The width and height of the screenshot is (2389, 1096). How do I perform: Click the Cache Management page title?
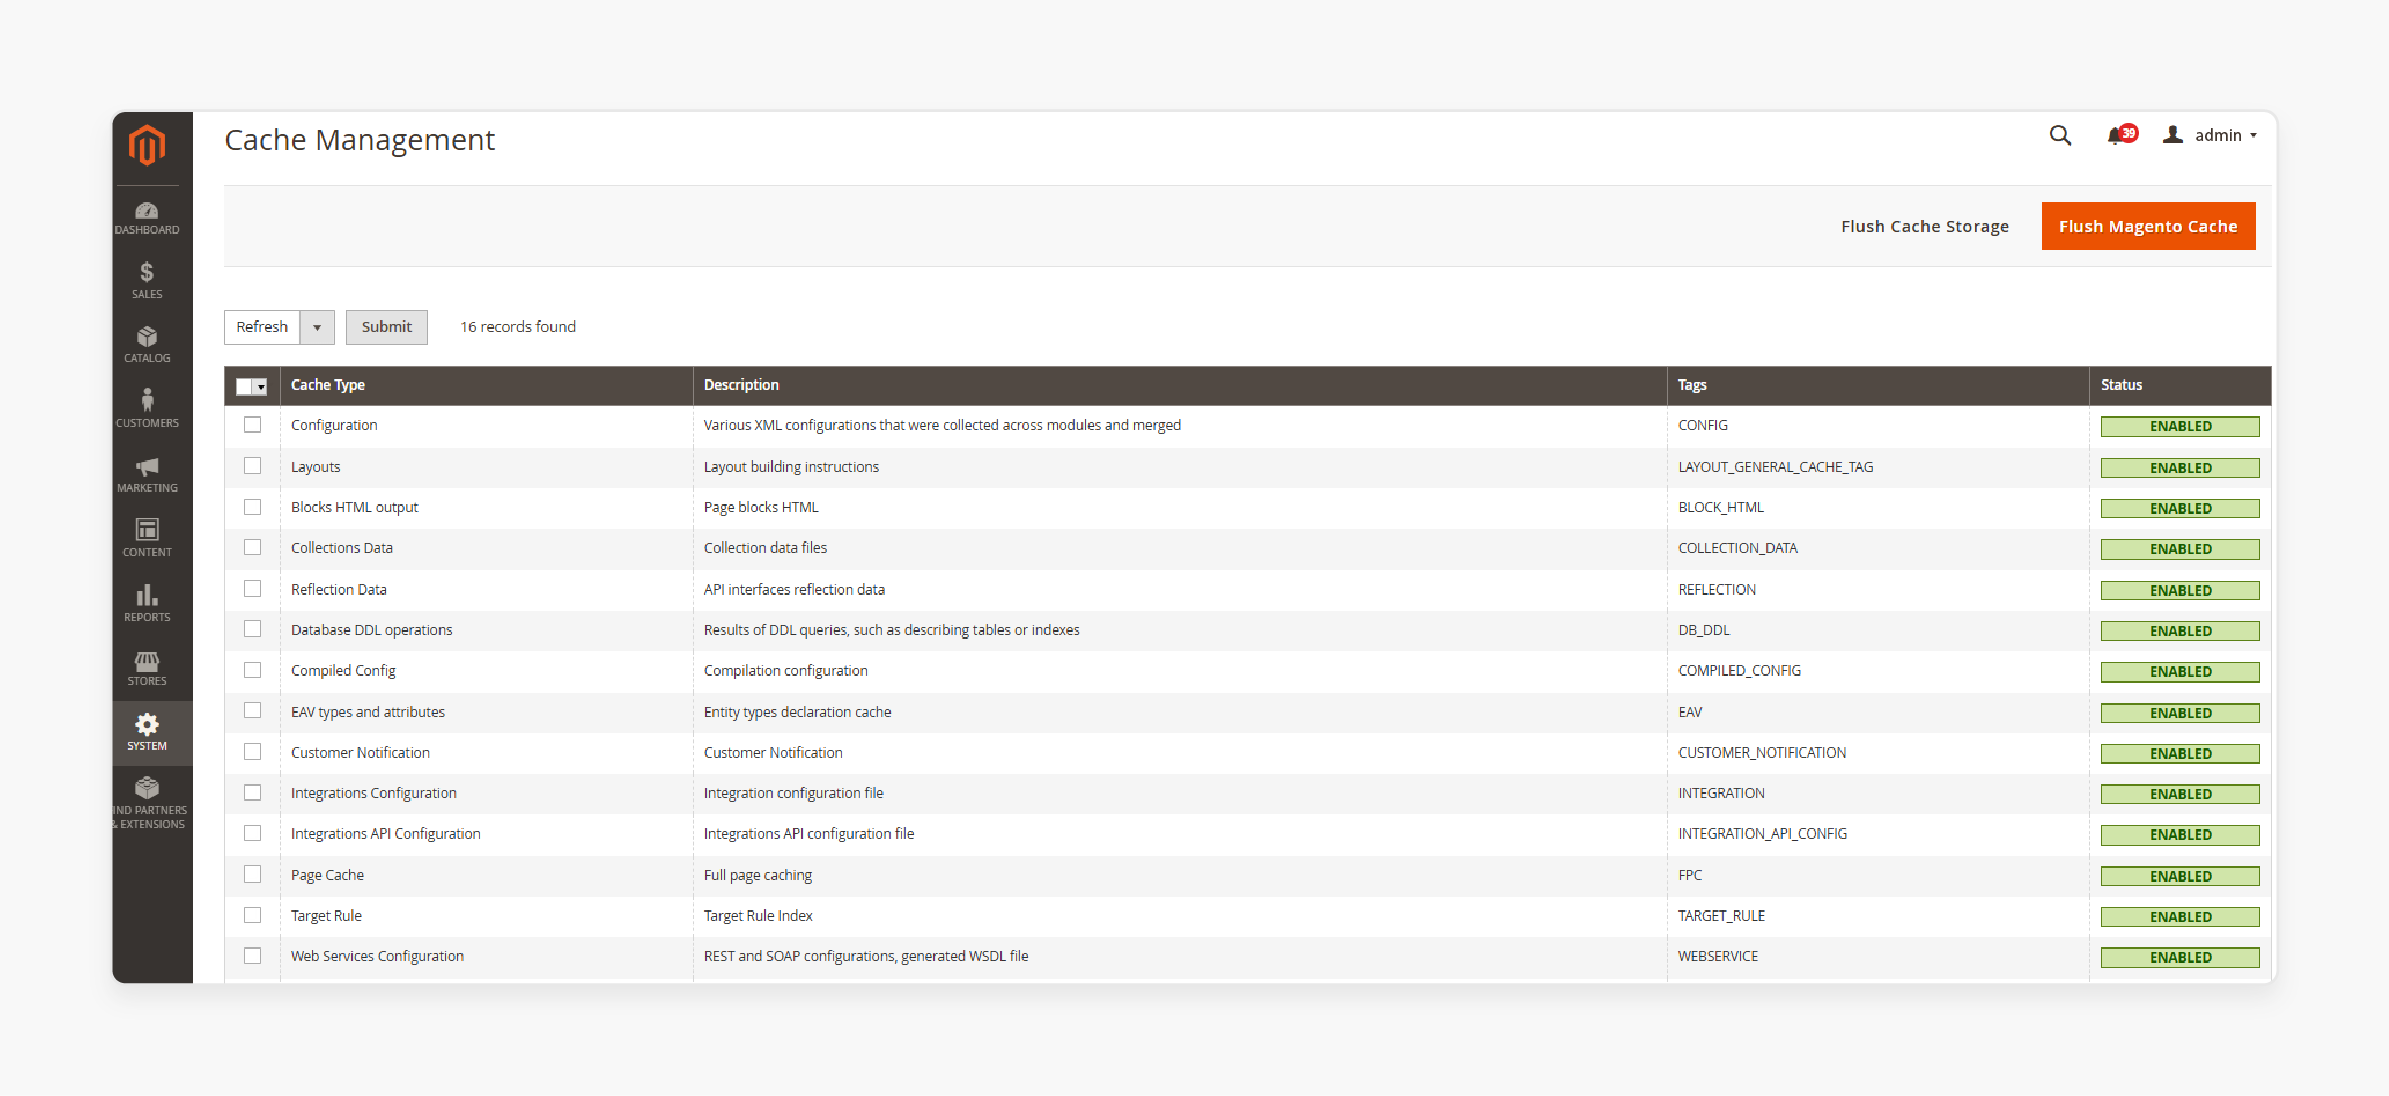click(x=360, y=140)
